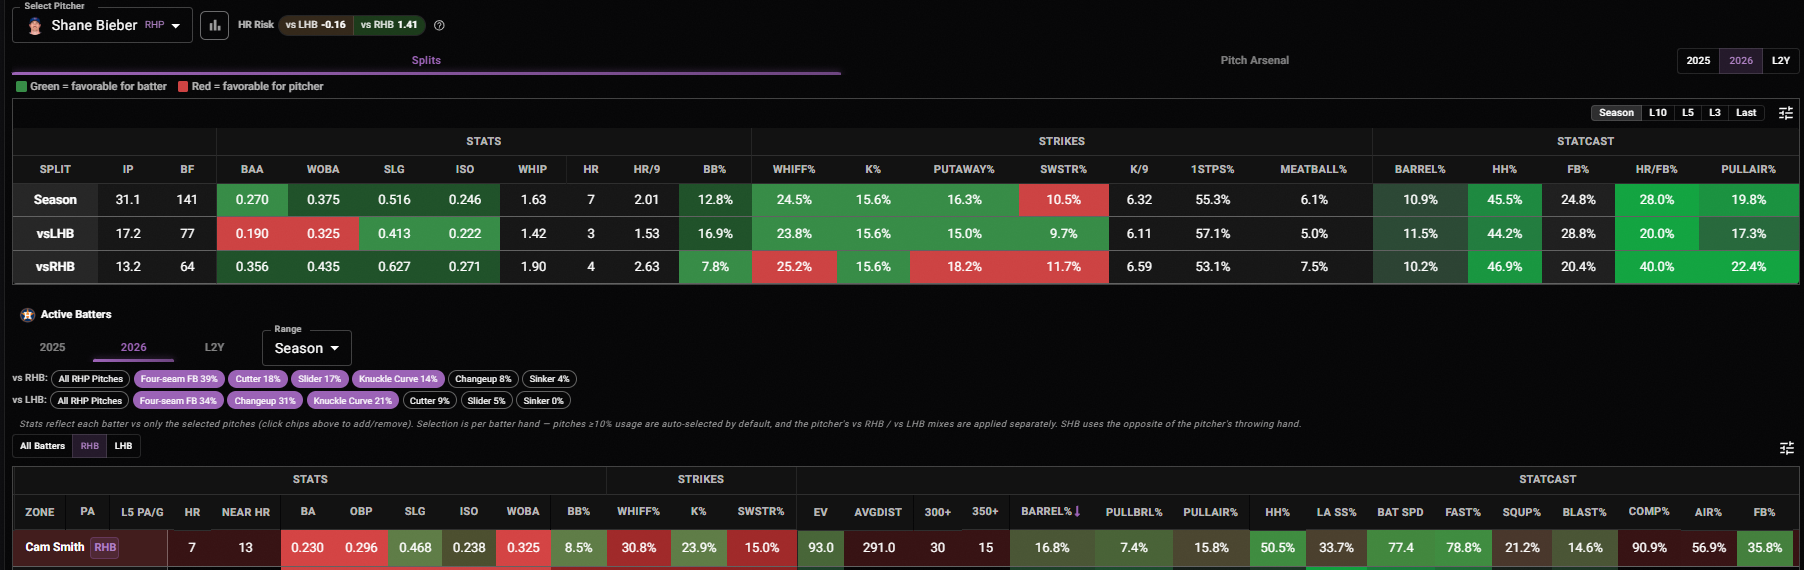Choose the 2025 year button at top right

pos(1698,60)
